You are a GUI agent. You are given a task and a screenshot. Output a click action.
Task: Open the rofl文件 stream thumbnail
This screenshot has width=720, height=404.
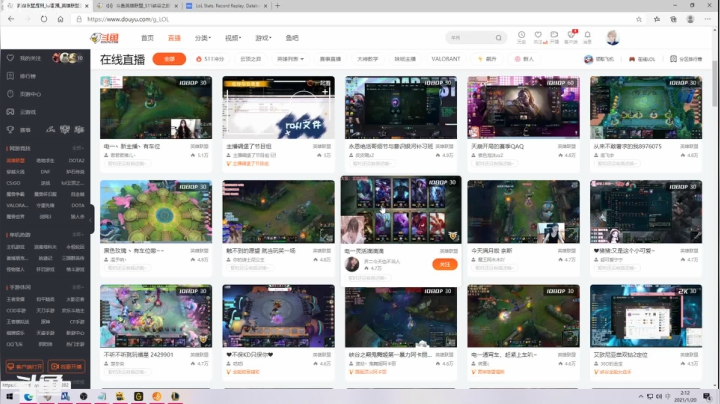click(x=278, y=107)
